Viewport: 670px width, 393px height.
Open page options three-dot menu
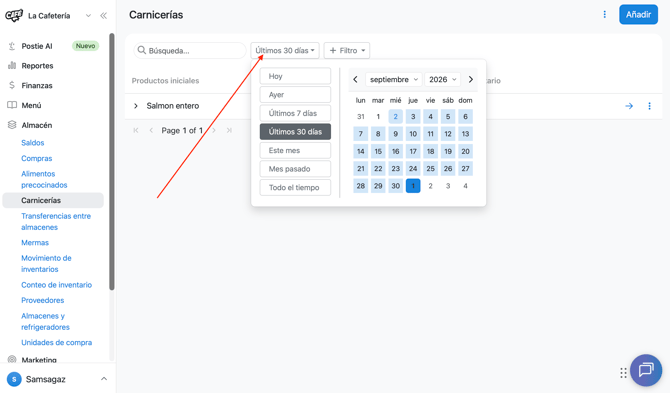[x=605, y=15]
